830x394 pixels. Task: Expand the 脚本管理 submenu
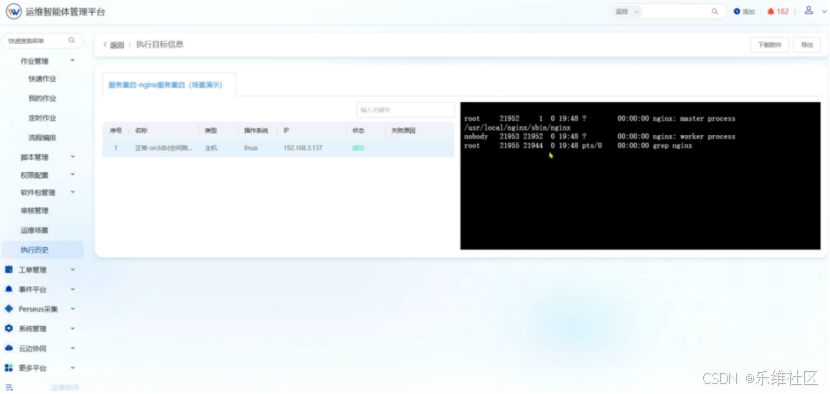click(x=73, y=157)
